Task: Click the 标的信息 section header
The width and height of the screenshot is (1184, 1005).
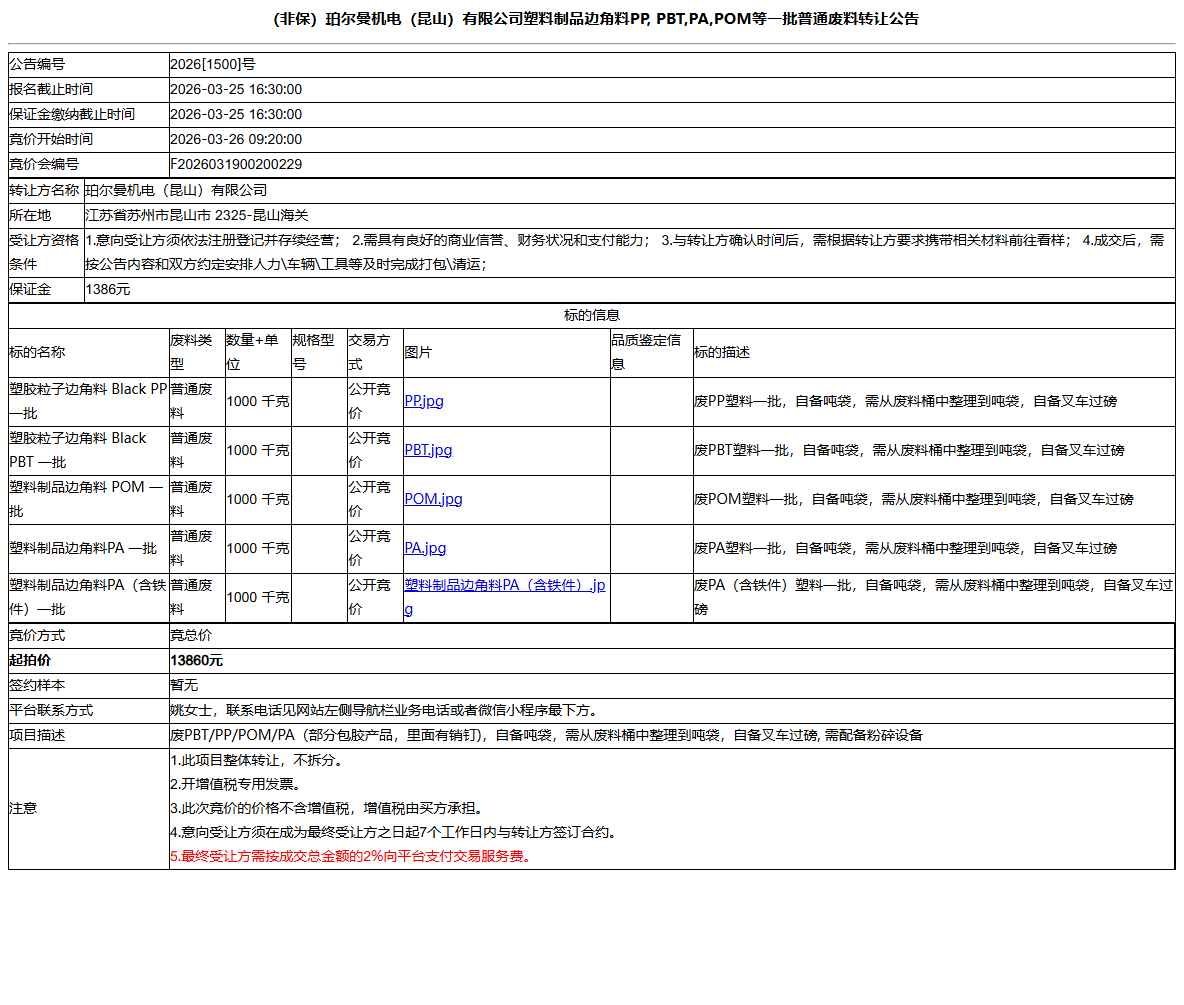Action: click(x=591, y=316)
